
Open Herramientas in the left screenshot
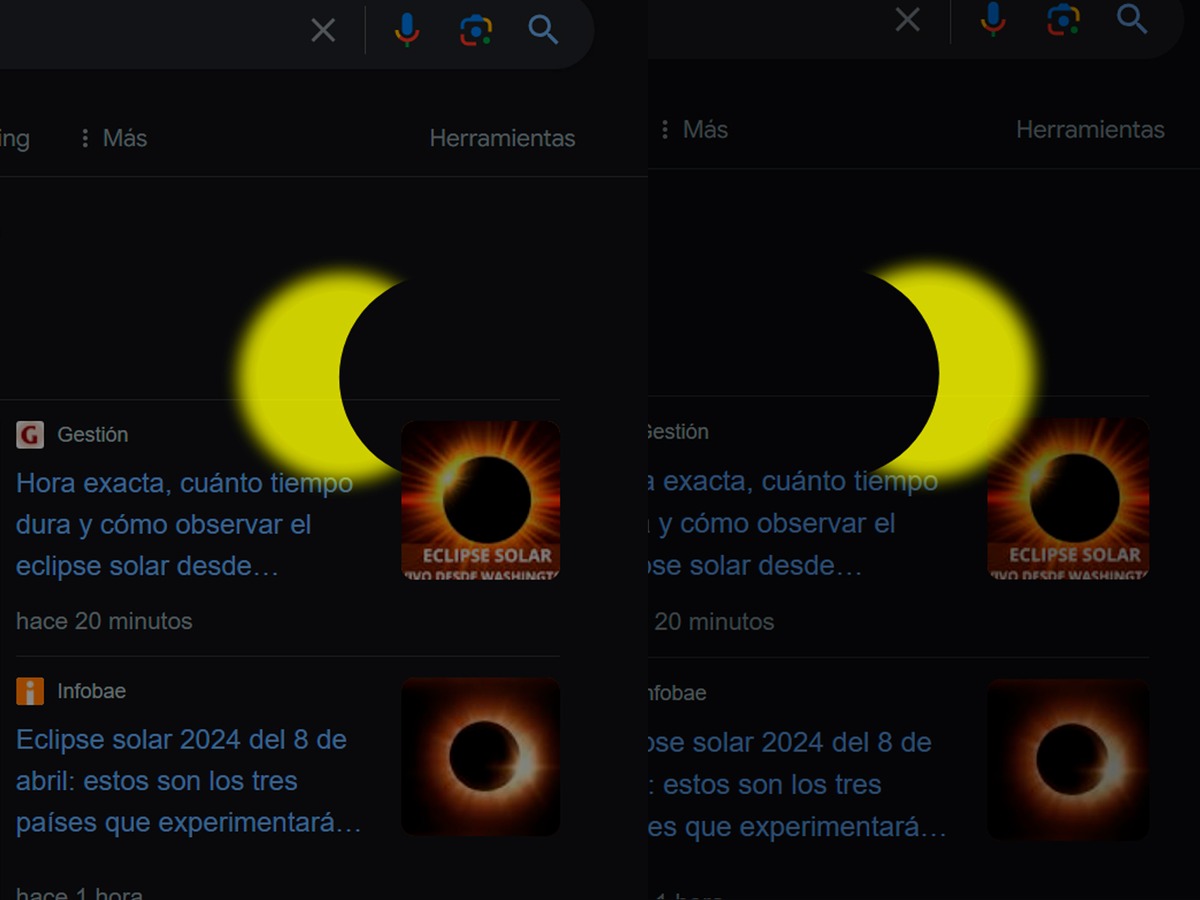(x=502, y=138)
